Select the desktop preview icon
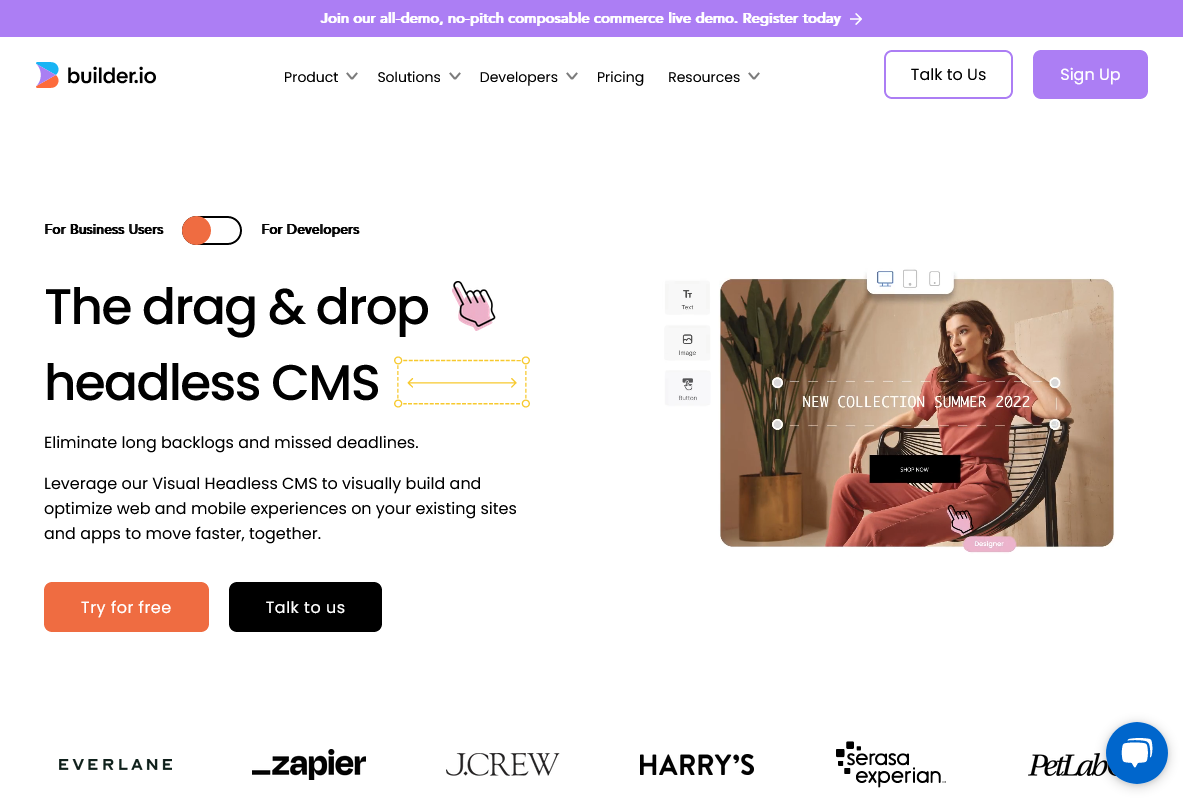Viewport: 1200px width, 800px height. coord(885,278)
